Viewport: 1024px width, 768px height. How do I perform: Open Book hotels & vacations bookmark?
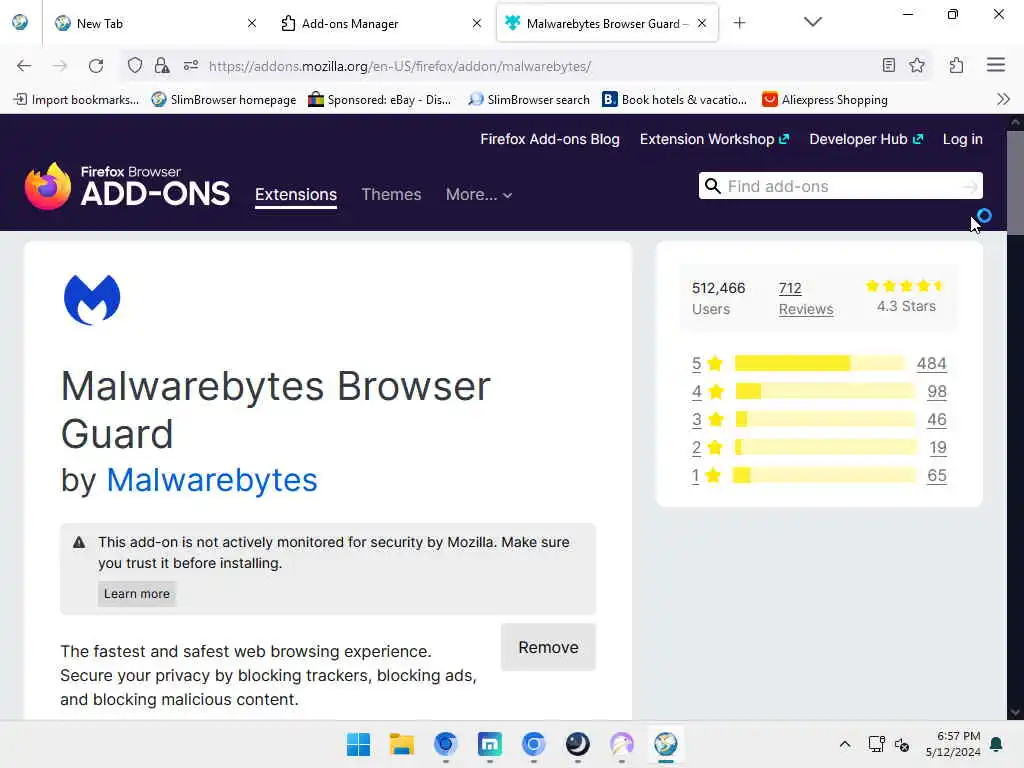pos(675,100)
